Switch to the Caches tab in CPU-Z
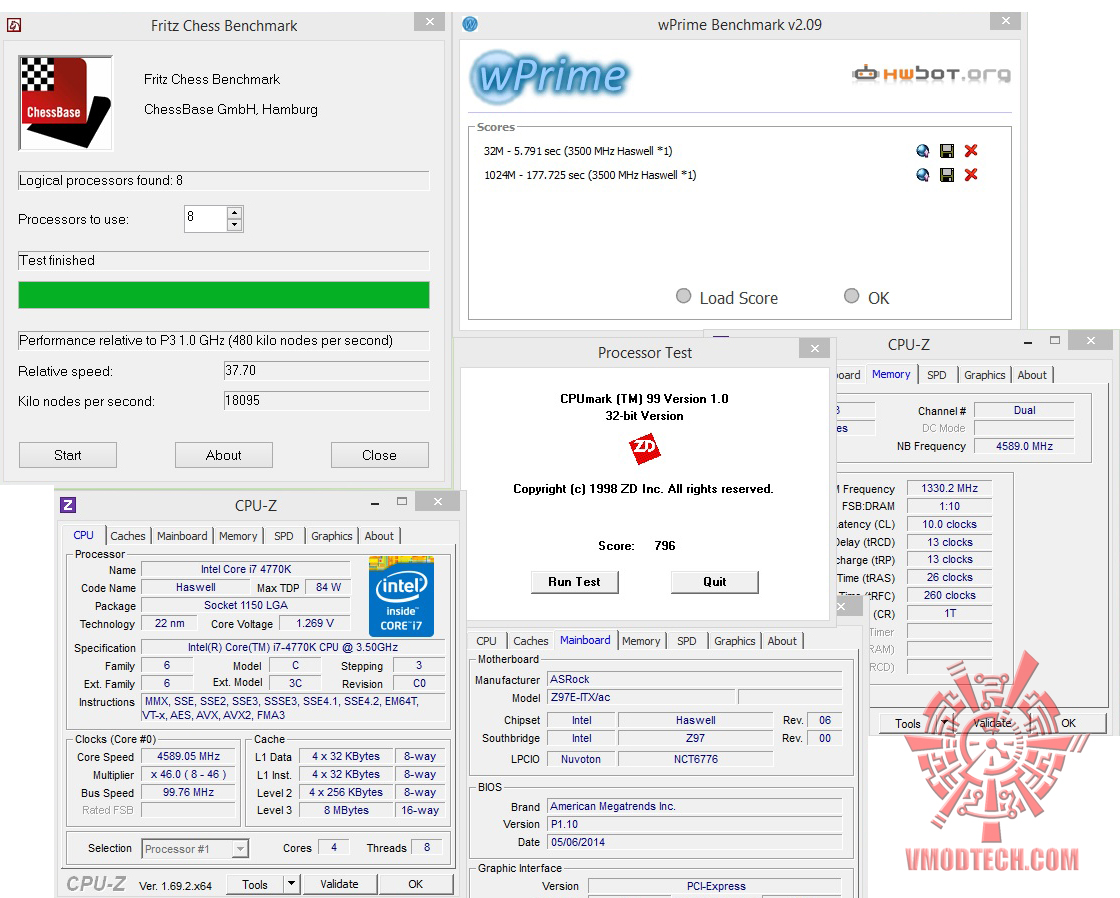This screenshot has width=1120, height=898. (x=128, y=536)
